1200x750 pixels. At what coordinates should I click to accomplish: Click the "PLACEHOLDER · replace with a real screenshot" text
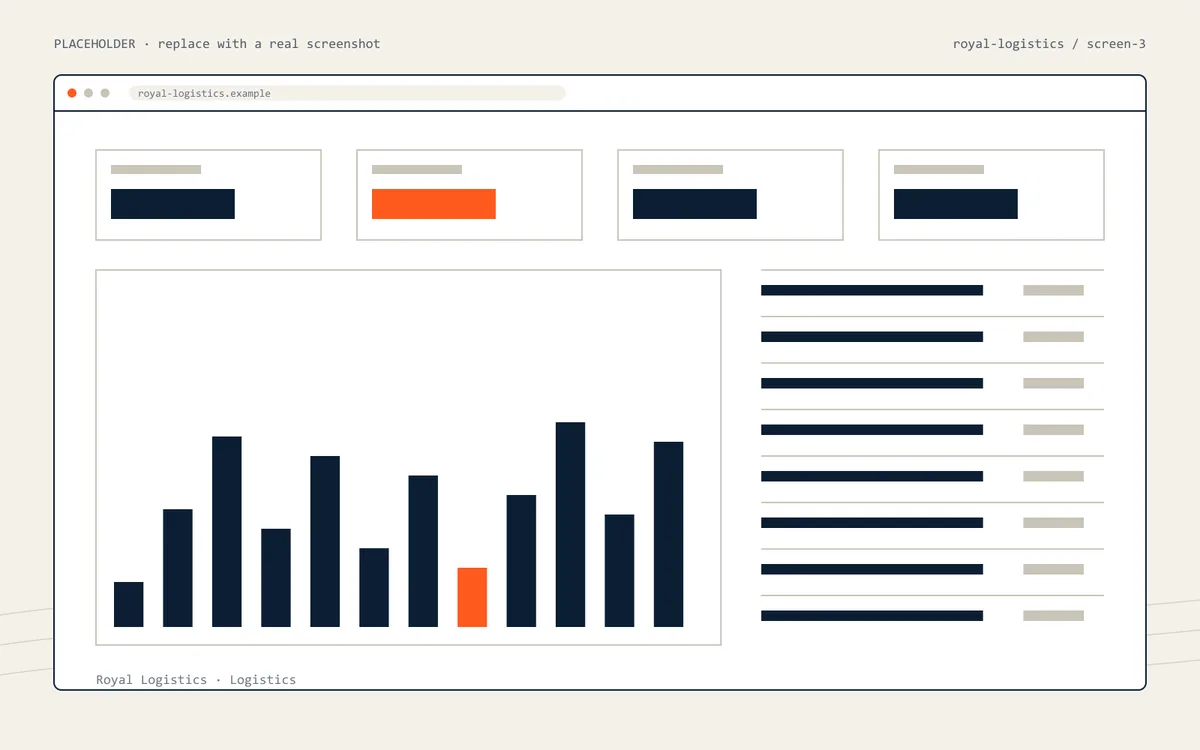pos(217,44)
